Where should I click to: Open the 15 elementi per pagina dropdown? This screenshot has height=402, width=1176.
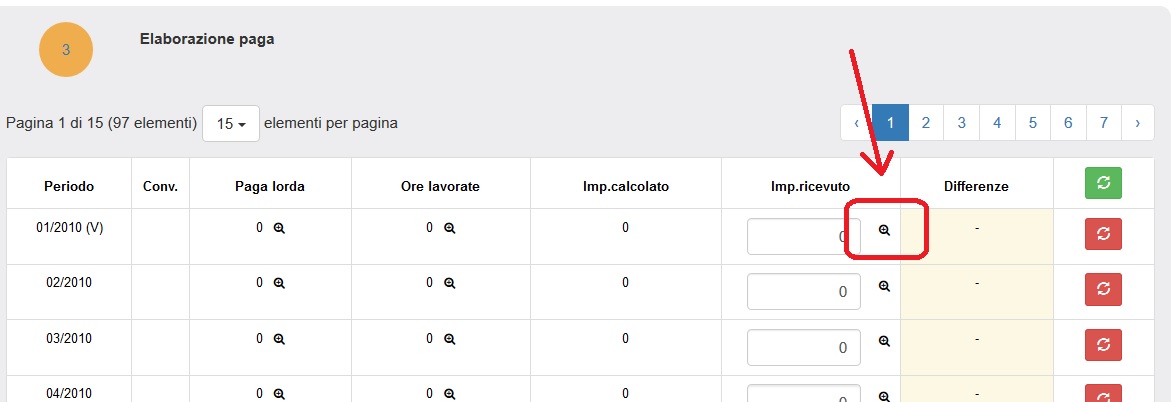231,124
